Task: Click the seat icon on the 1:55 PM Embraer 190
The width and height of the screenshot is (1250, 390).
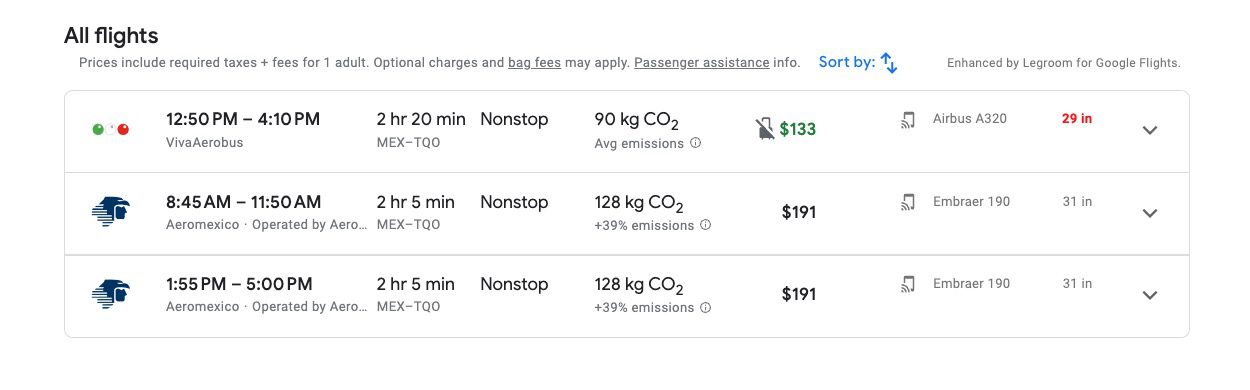Action: coord(908,284)
